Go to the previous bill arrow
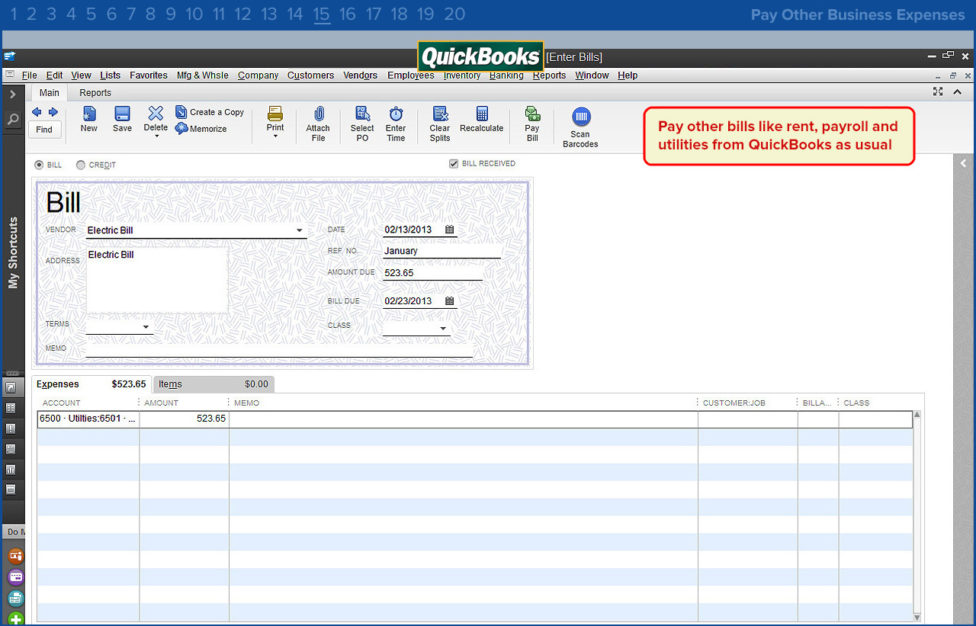976x626 pixels. coord(37,112)
